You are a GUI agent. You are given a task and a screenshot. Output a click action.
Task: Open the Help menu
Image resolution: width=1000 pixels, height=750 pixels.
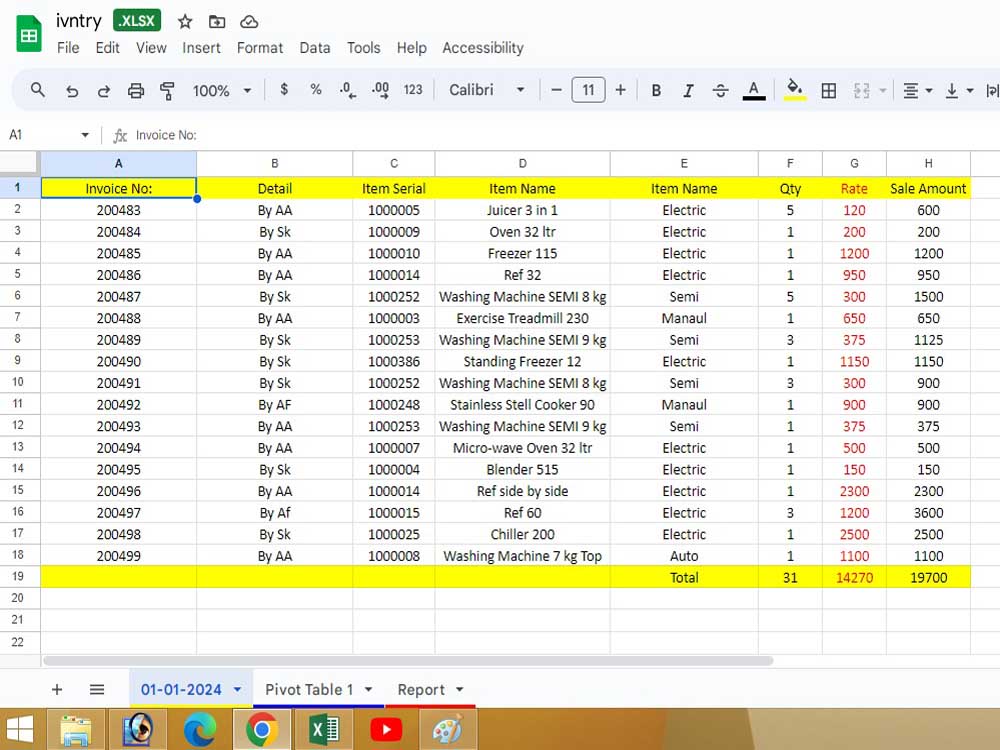pyautogui.click(x=411, y=48)
